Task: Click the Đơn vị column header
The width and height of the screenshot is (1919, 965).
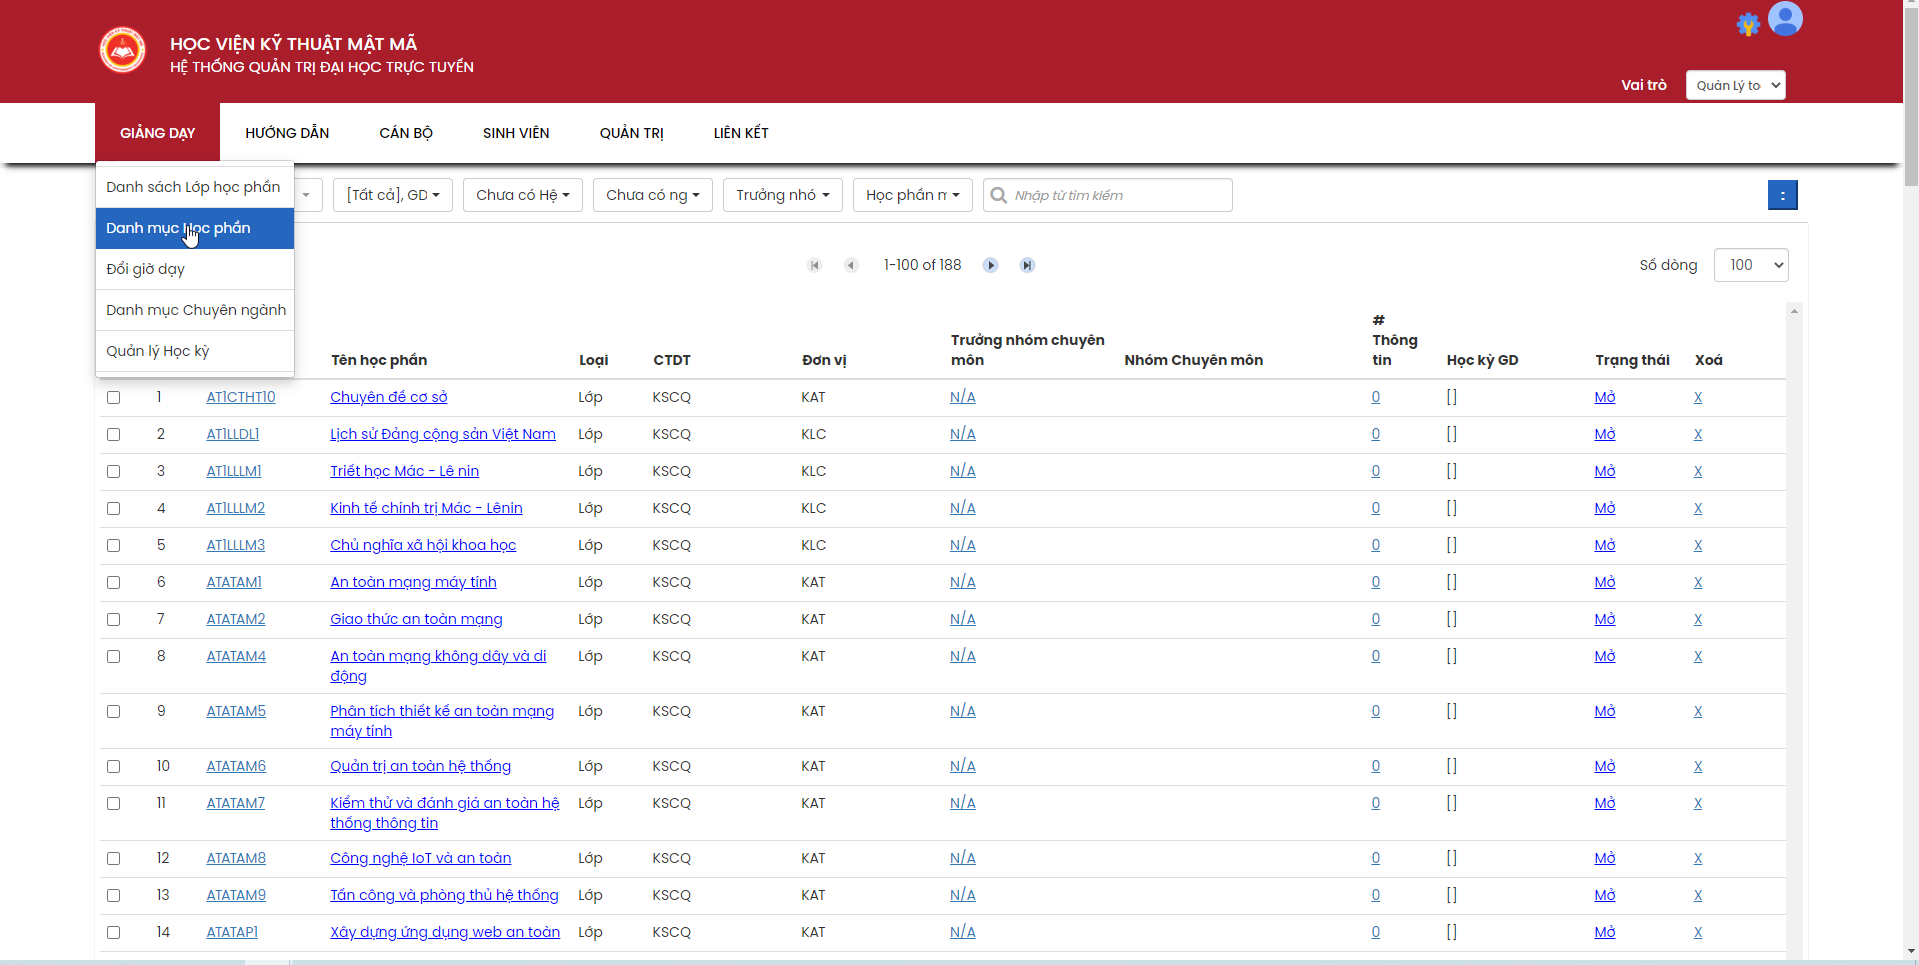Action: pyautogui.click(x=824, y=360)
